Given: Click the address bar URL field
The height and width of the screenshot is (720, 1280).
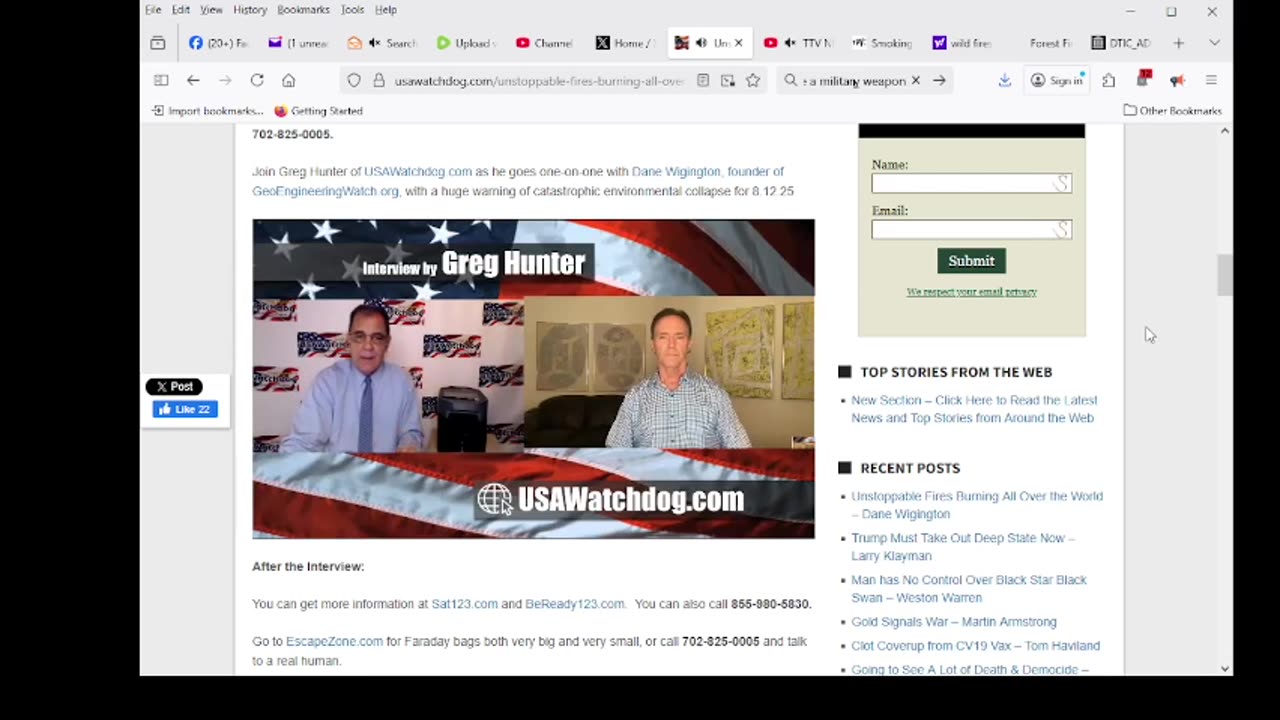Looking at the screenshot, I should point(538,81).
